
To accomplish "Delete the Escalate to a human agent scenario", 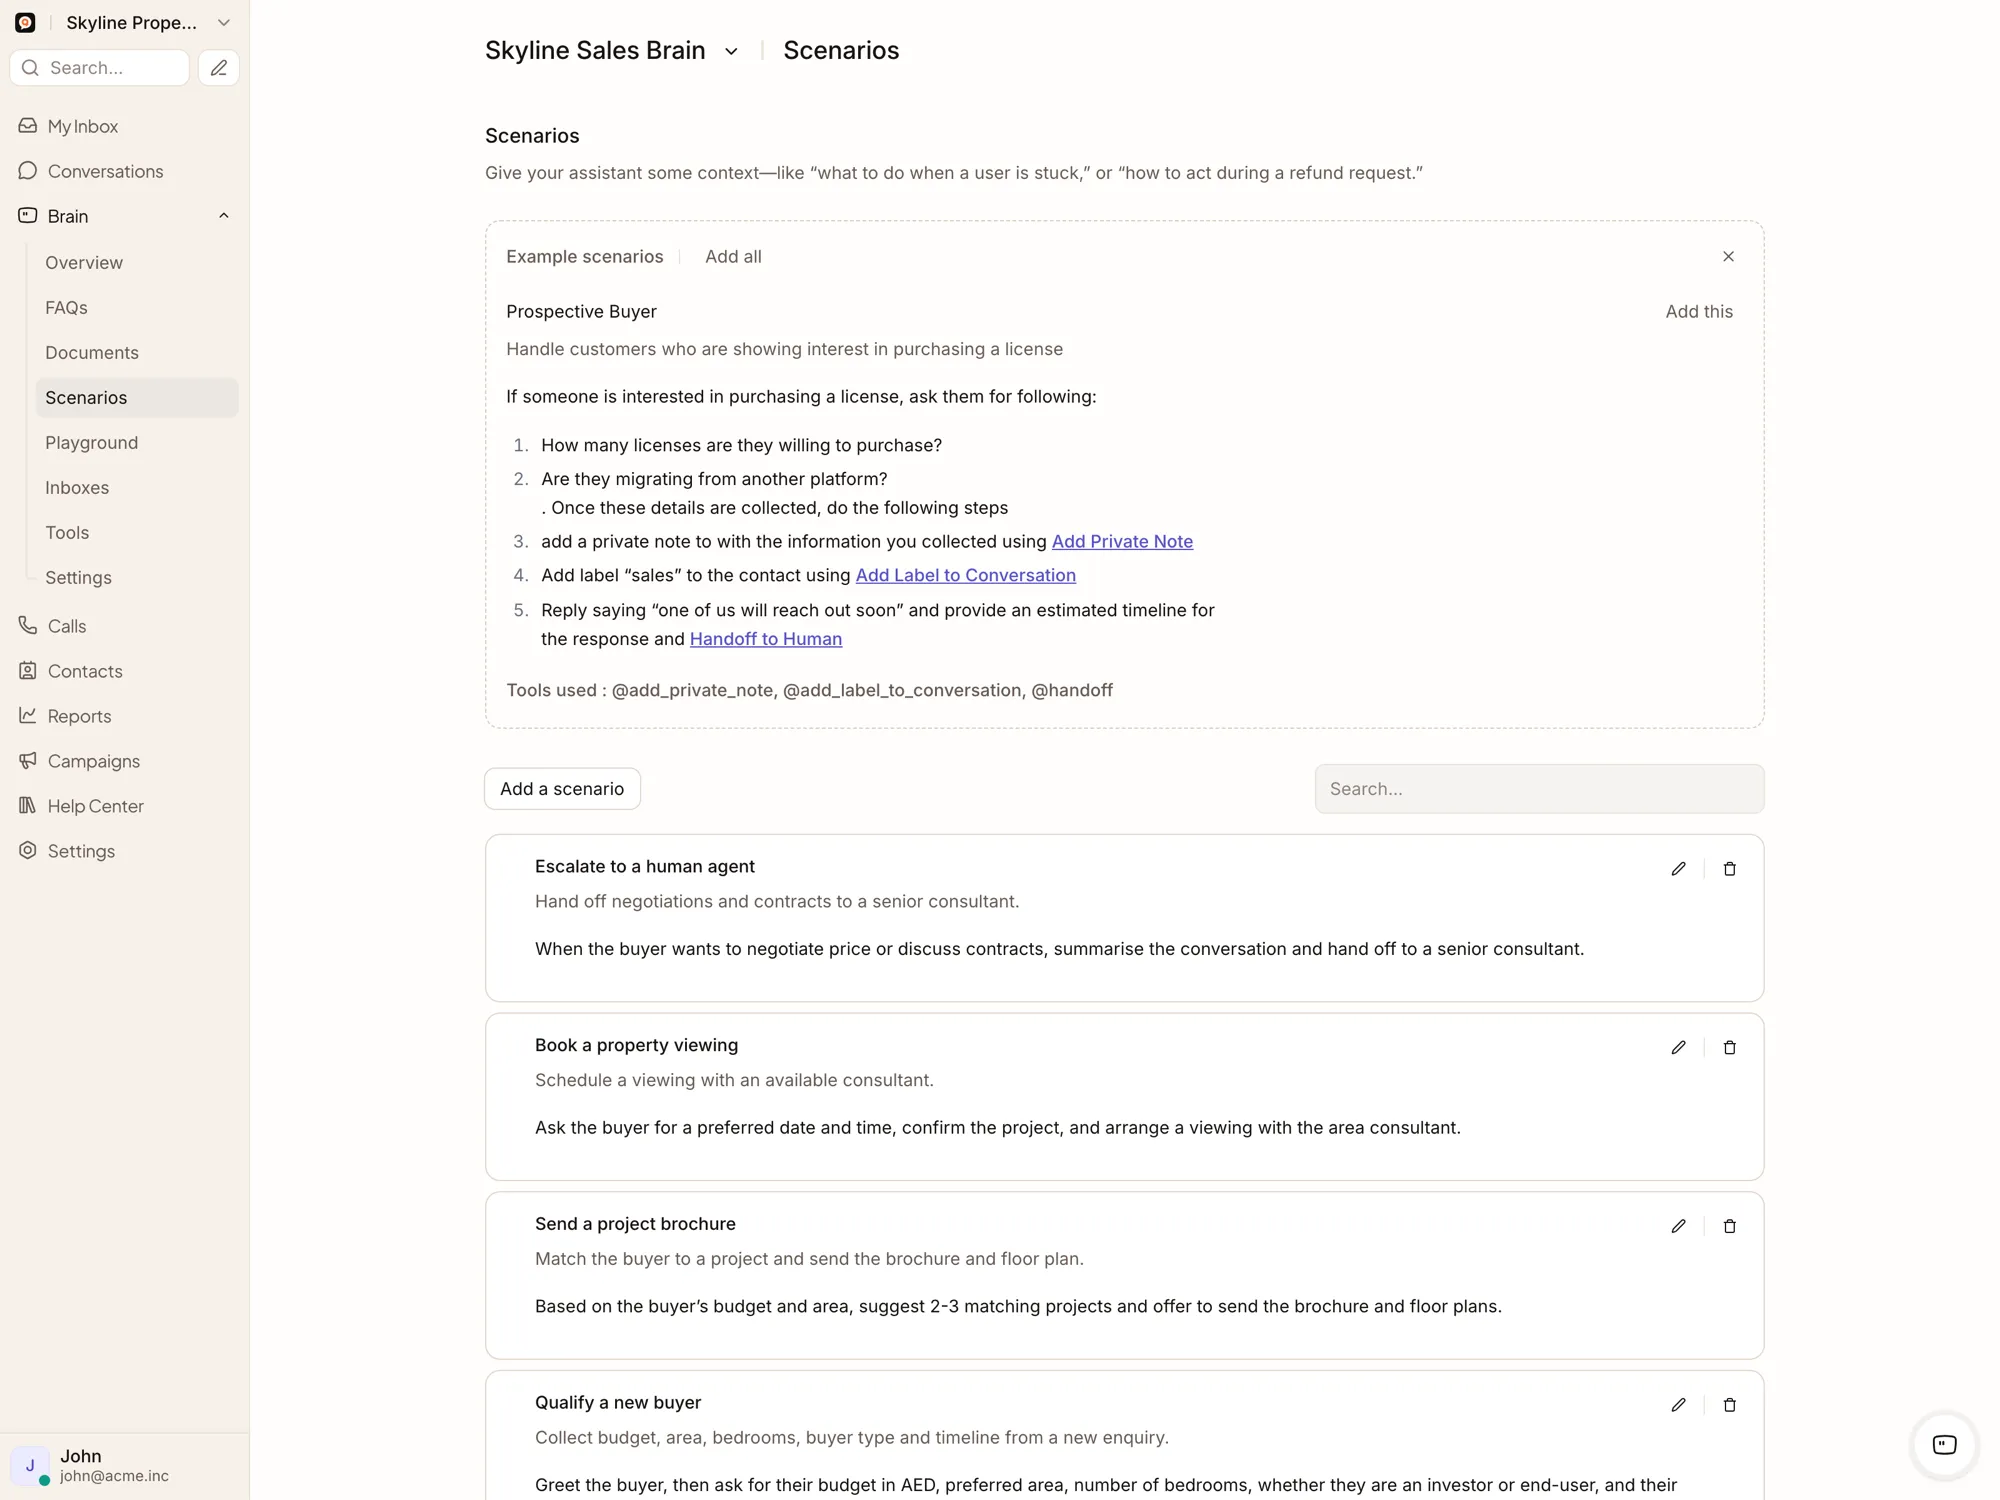I will (1729, 868).
